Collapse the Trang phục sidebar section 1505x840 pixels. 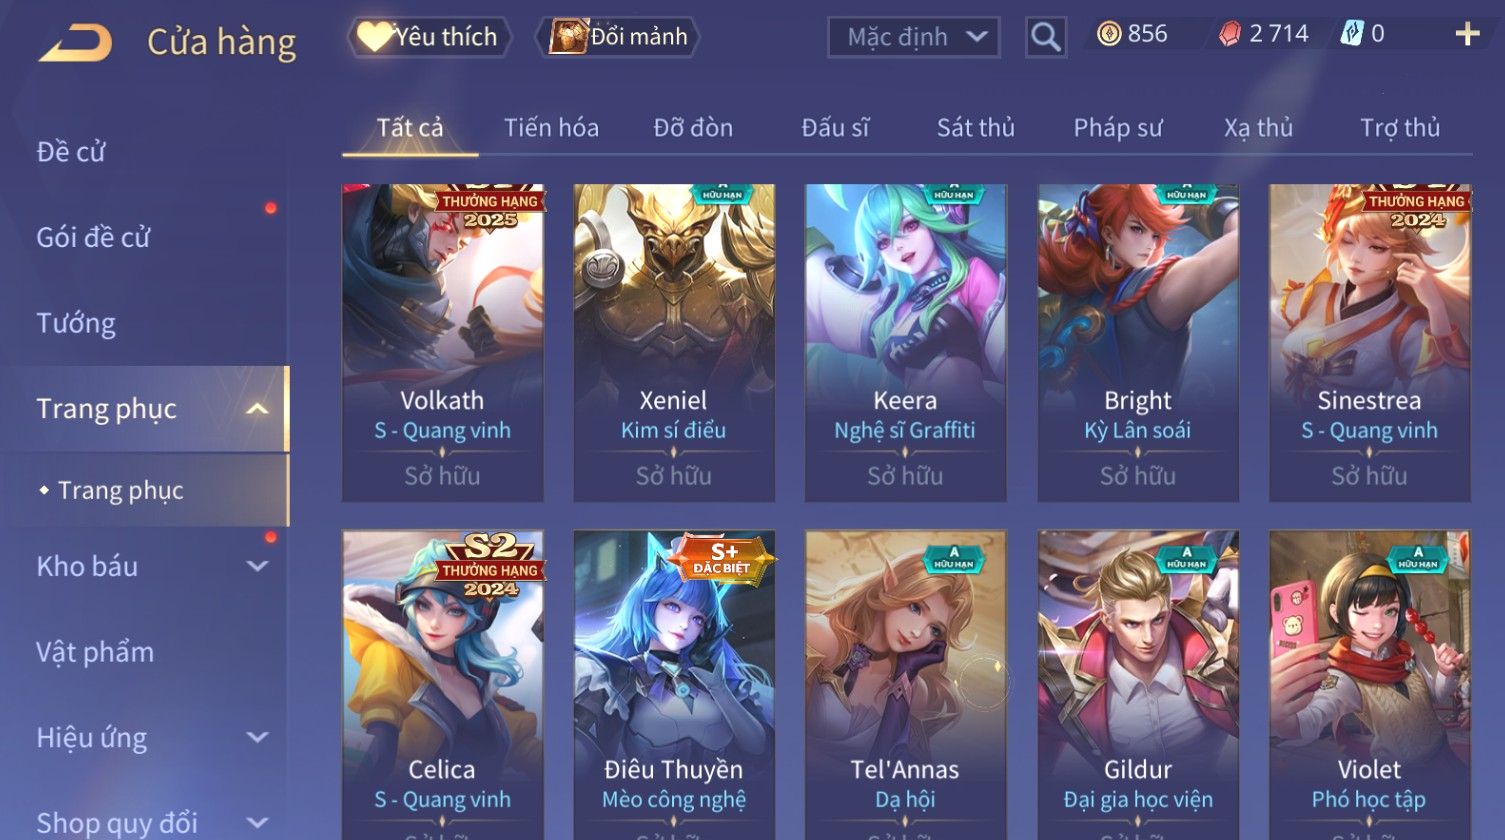pyautogui.click(x=257, y=409)
